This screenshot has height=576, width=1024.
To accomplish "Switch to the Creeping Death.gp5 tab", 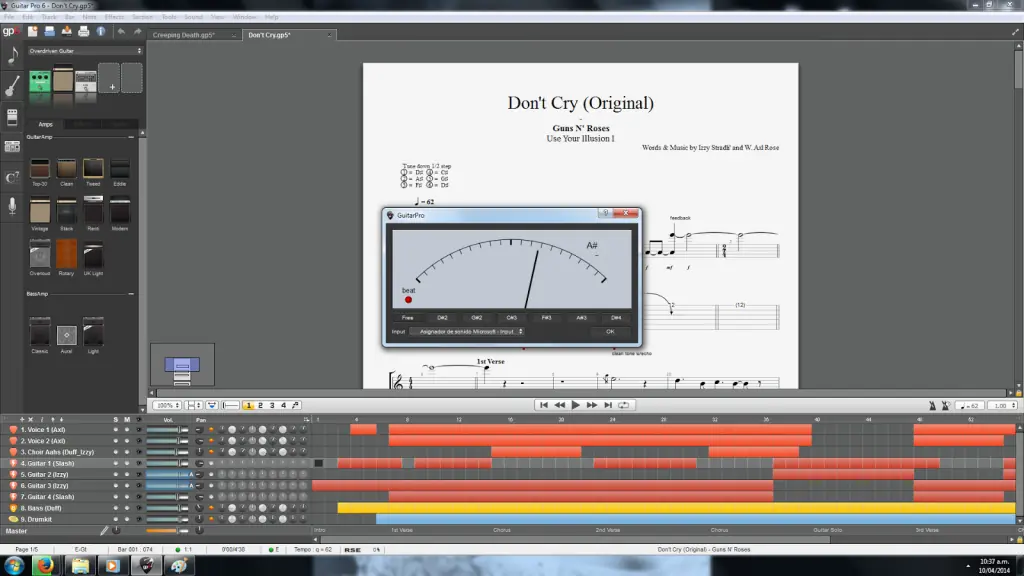I will pos(184,35).
